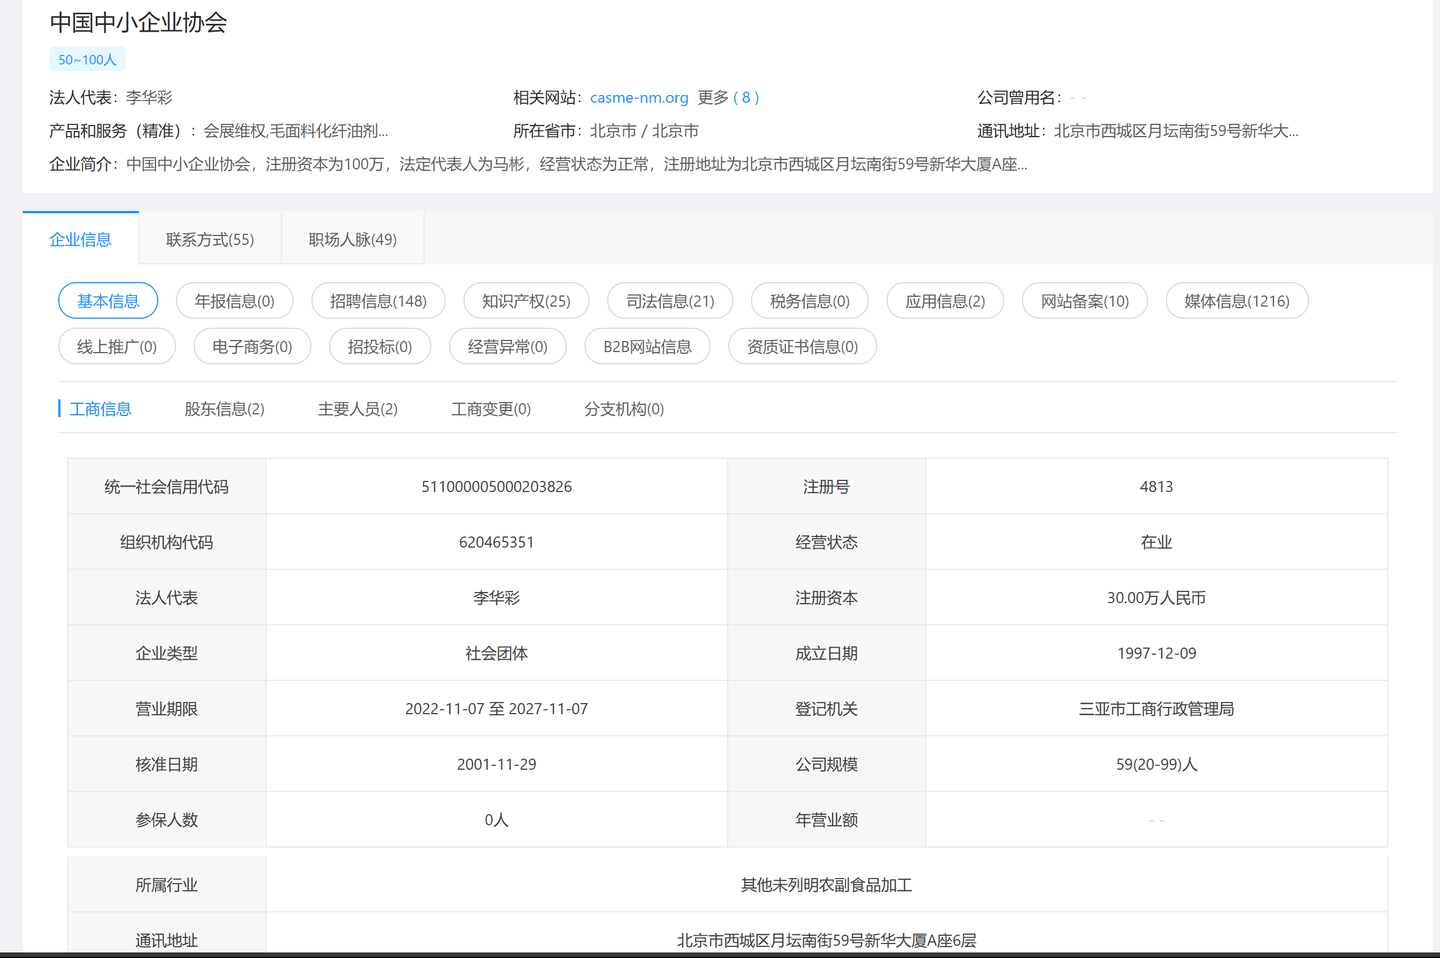The width and height of the screenshot is (1440, 958).
Task: Click 李华彩 in the table's 法人代表 row
Action: [497, 598]
